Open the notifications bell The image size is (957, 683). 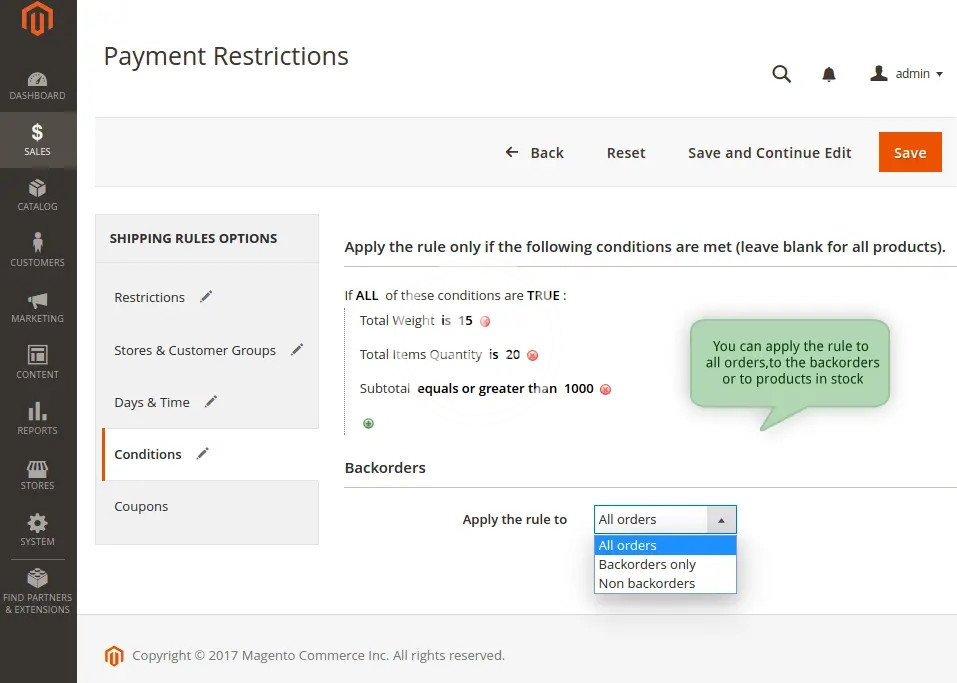tap(828, 74)
